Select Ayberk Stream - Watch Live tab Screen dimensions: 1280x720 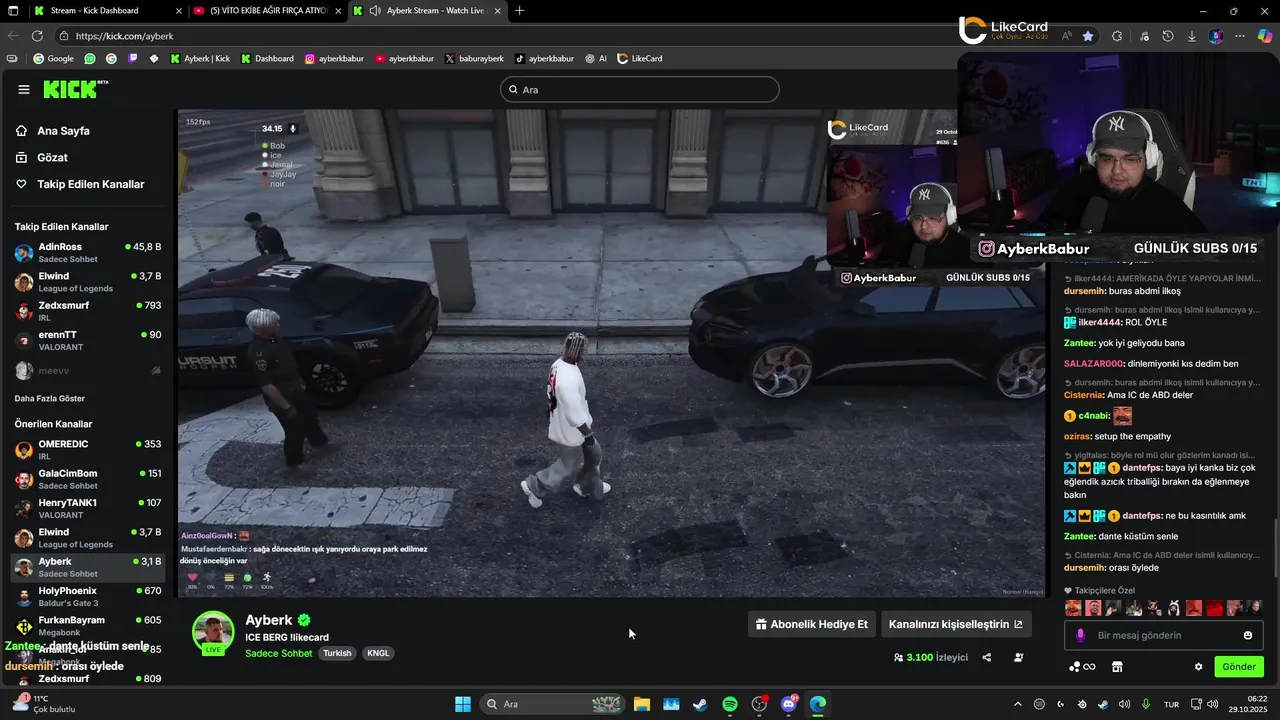click(x=428, y=11)
